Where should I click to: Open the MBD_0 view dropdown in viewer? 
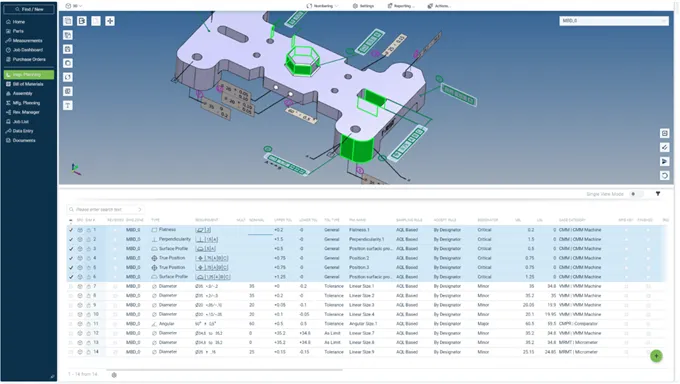pyautogui.click(x=614, y=21)
